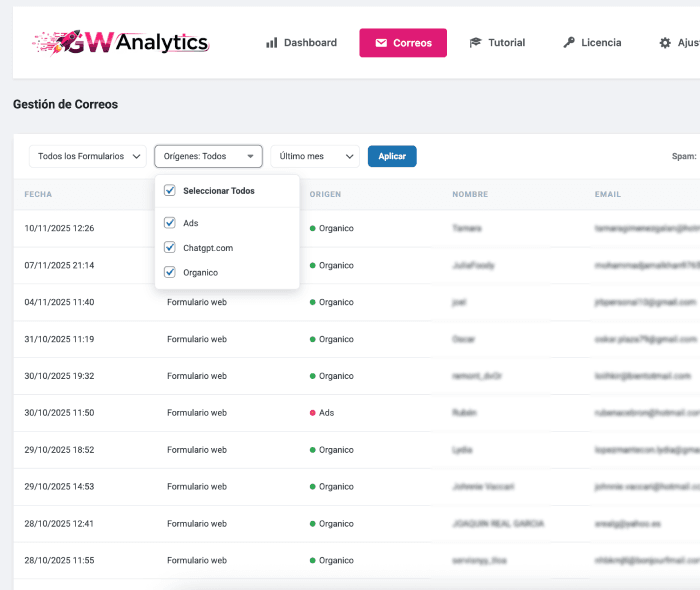Click Organico origin in the 04/11/2025 11:40 row
Screen dimensions: 700x590
332,302
